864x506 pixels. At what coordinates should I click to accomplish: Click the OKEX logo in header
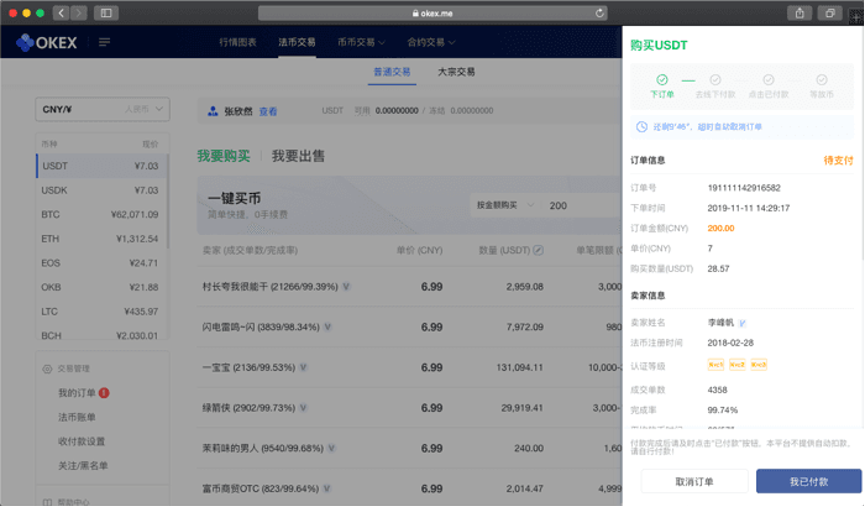click(x=53, y=42)
